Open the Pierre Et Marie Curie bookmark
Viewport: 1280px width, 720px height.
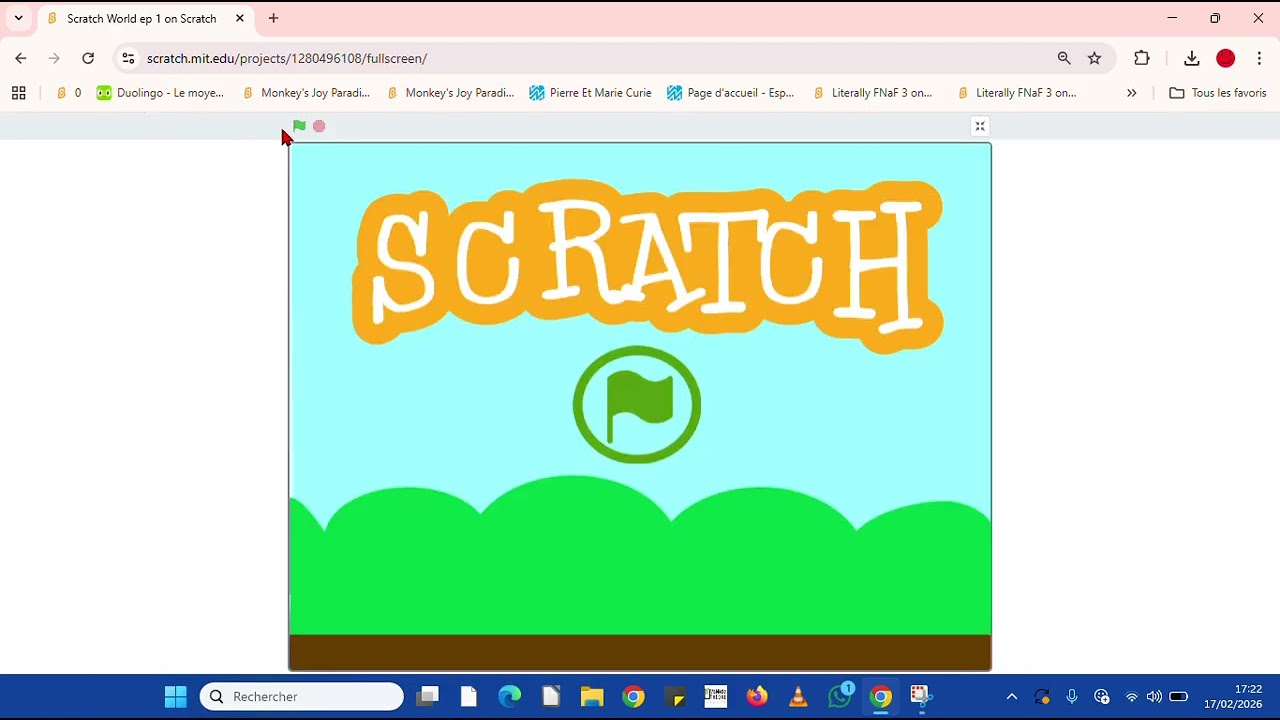click(x=590, y=93)
